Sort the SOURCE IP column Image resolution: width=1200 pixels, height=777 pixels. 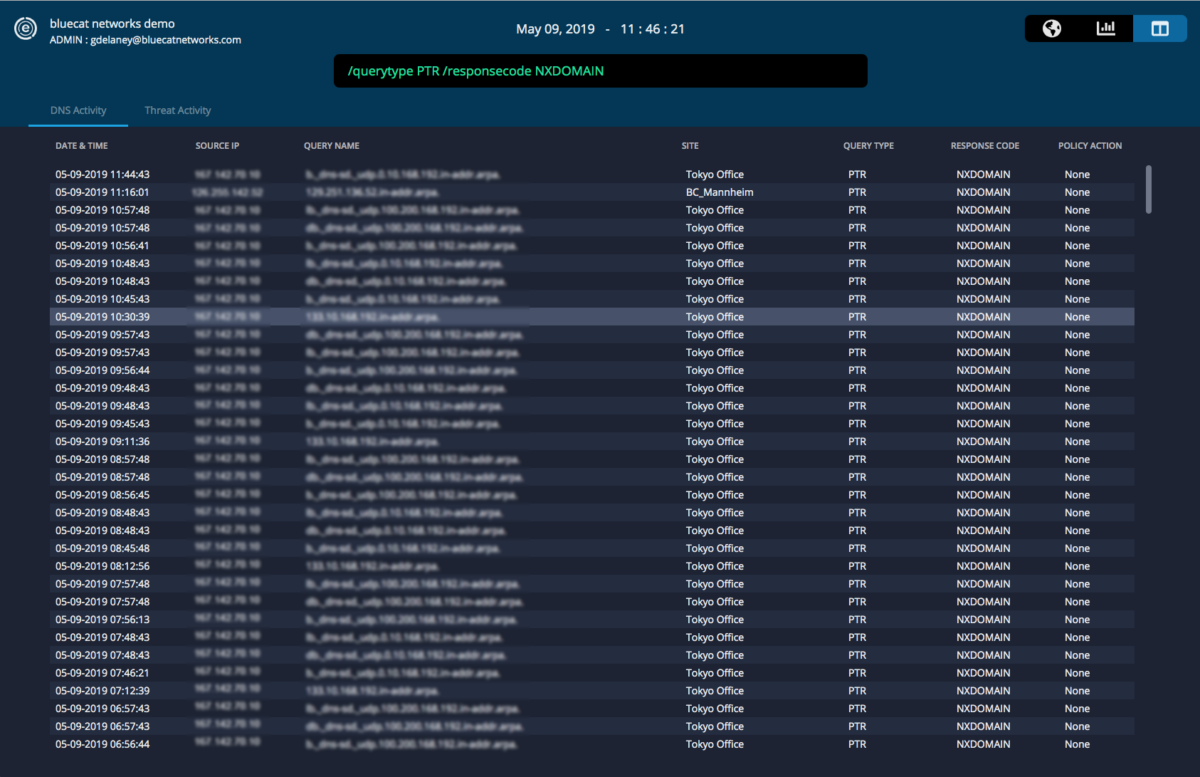point(217,145)
